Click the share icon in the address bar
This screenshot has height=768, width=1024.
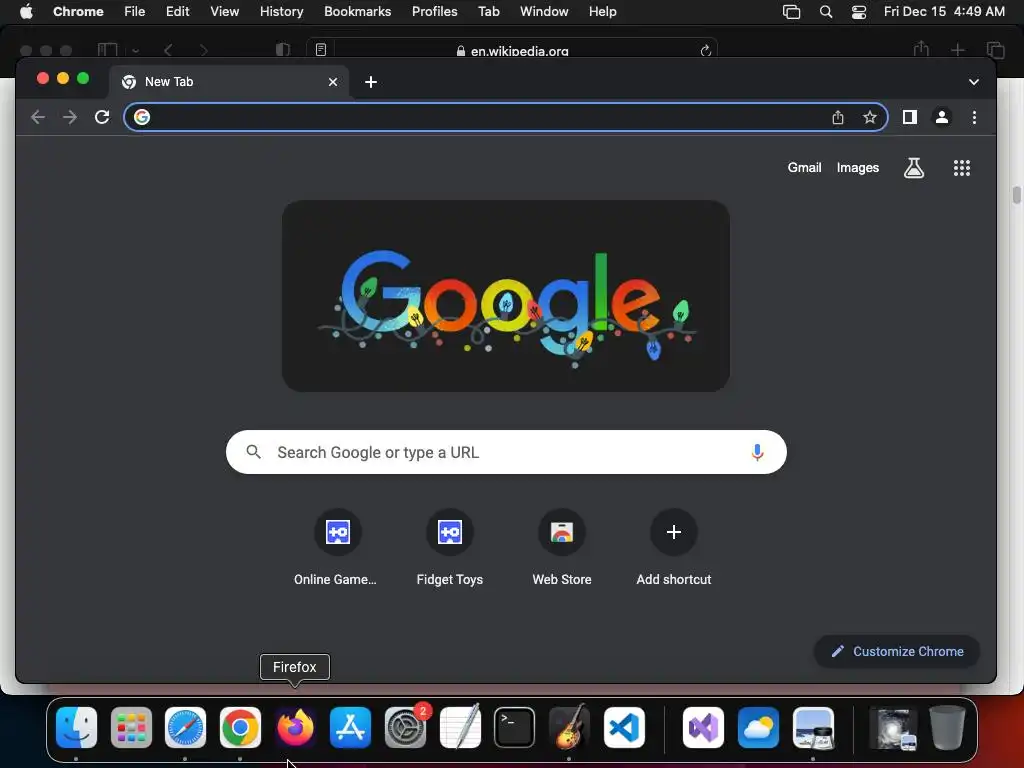pyautogui.click(x=838, y=117)
